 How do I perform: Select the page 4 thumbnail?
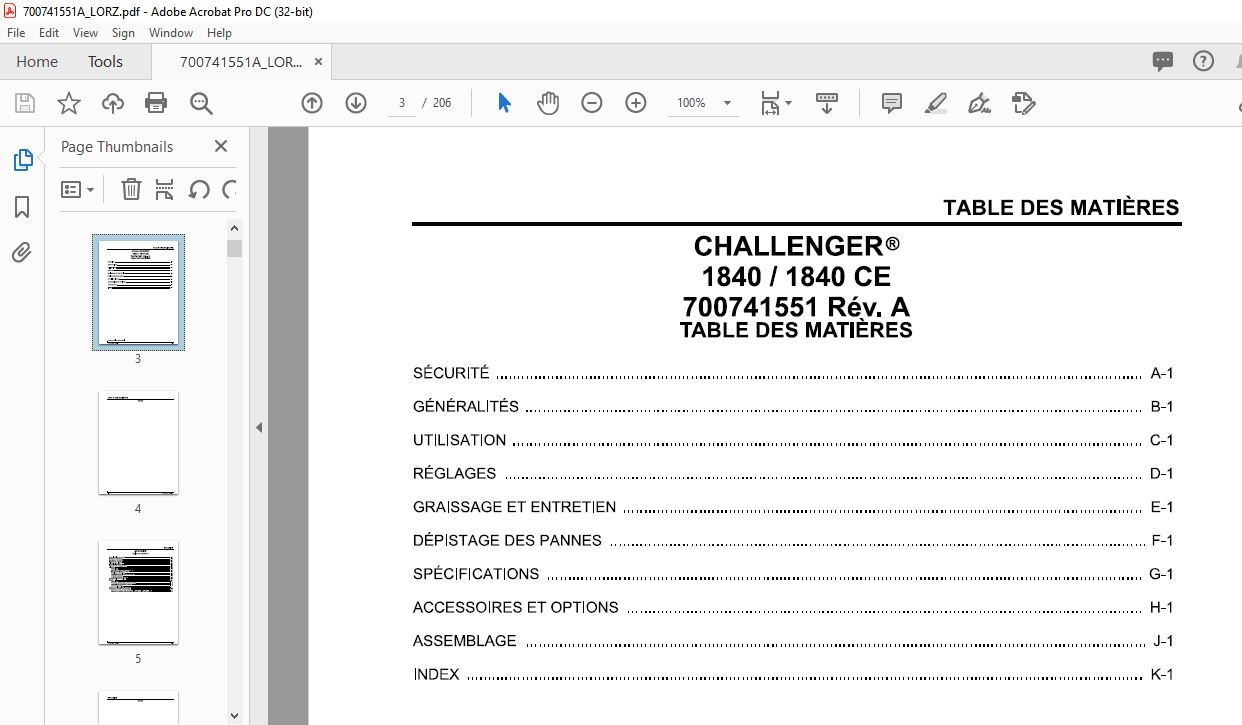click(138, 443)
